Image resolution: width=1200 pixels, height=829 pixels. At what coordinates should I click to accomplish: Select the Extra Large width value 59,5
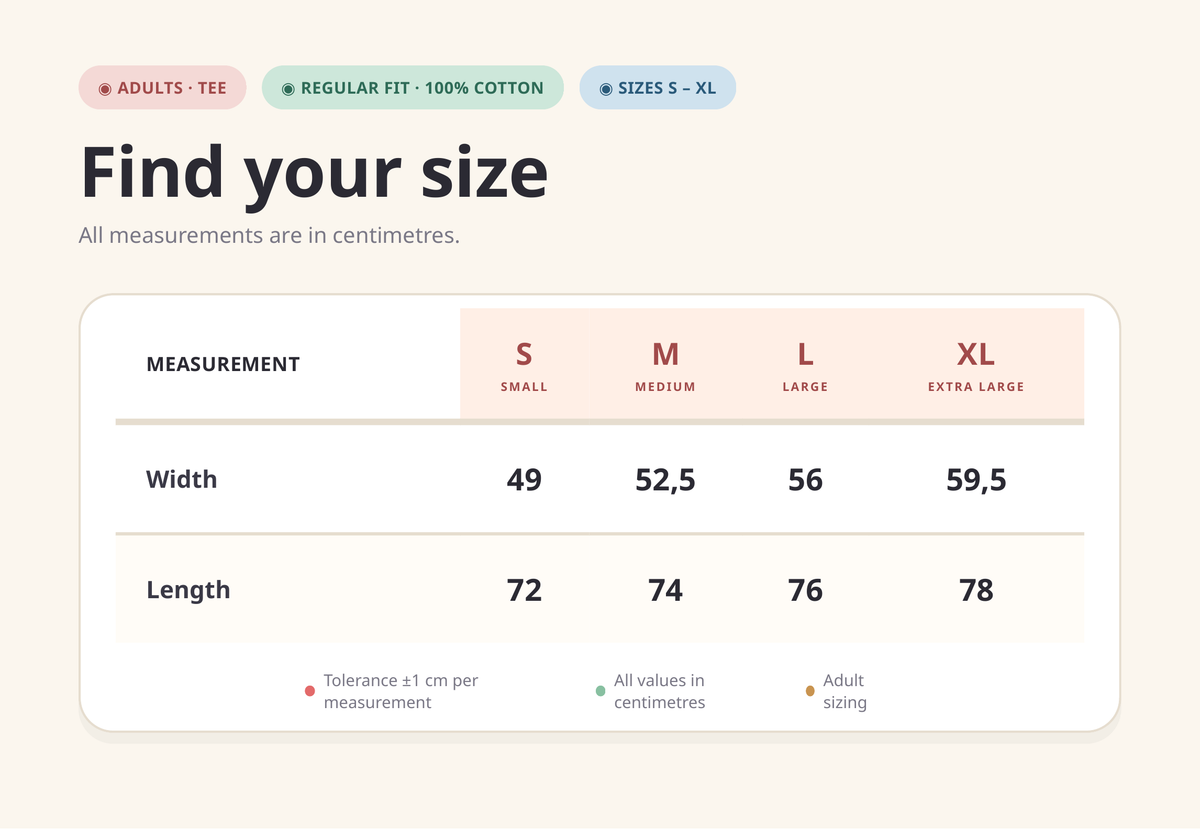pos(976,480)
